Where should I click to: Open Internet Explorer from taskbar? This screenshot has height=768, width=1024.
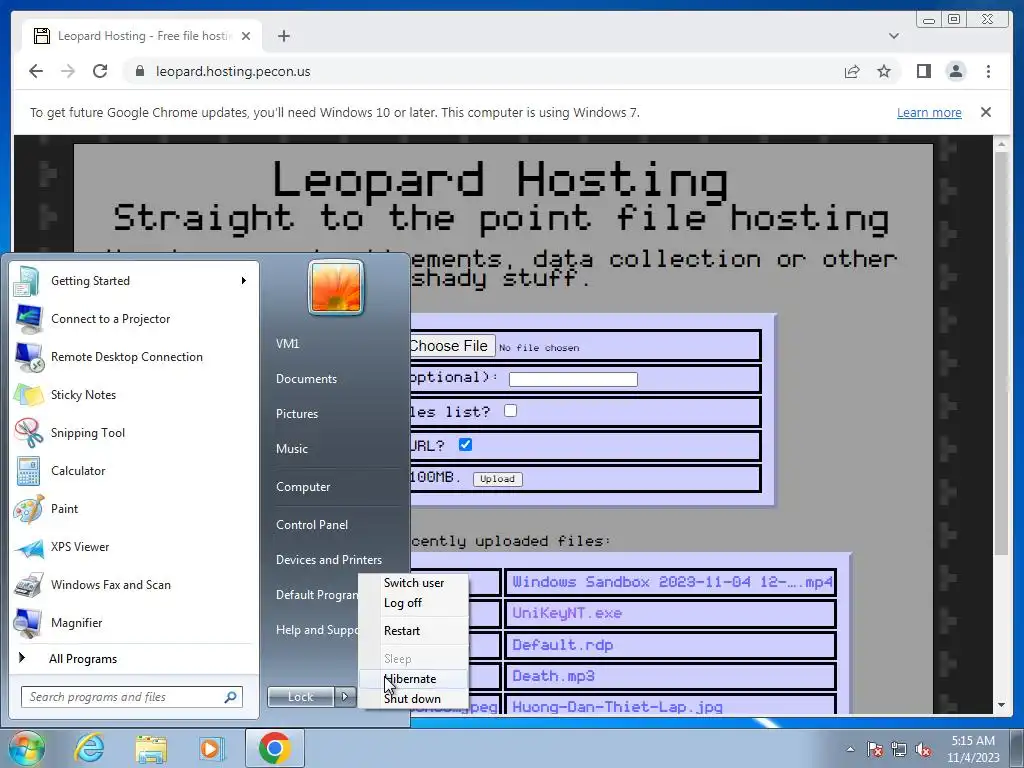click(89, 748)
